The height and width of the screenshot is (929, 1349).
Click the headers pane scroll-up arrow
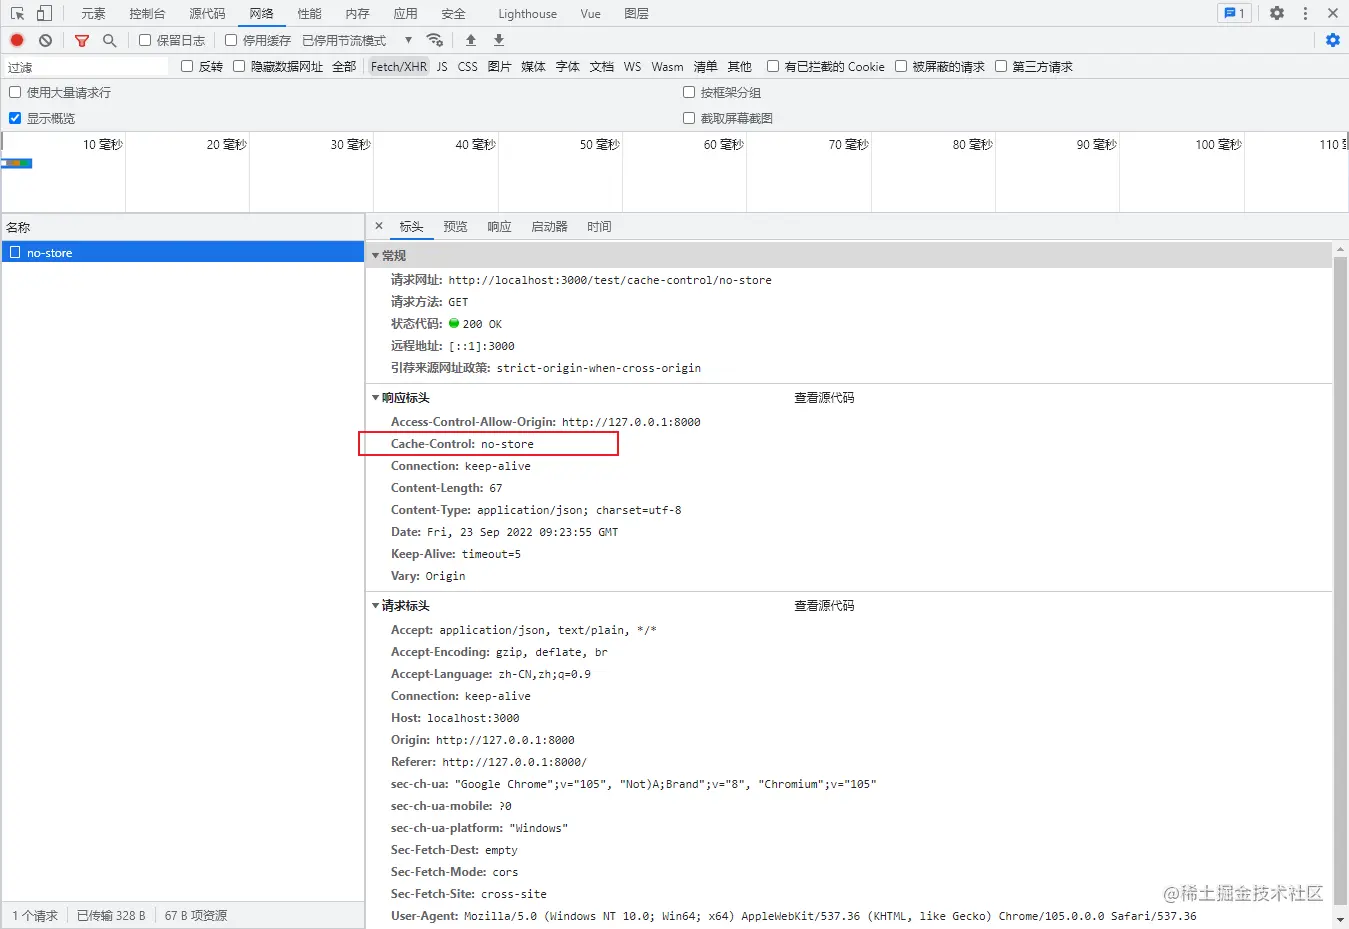click(1341, 248)
